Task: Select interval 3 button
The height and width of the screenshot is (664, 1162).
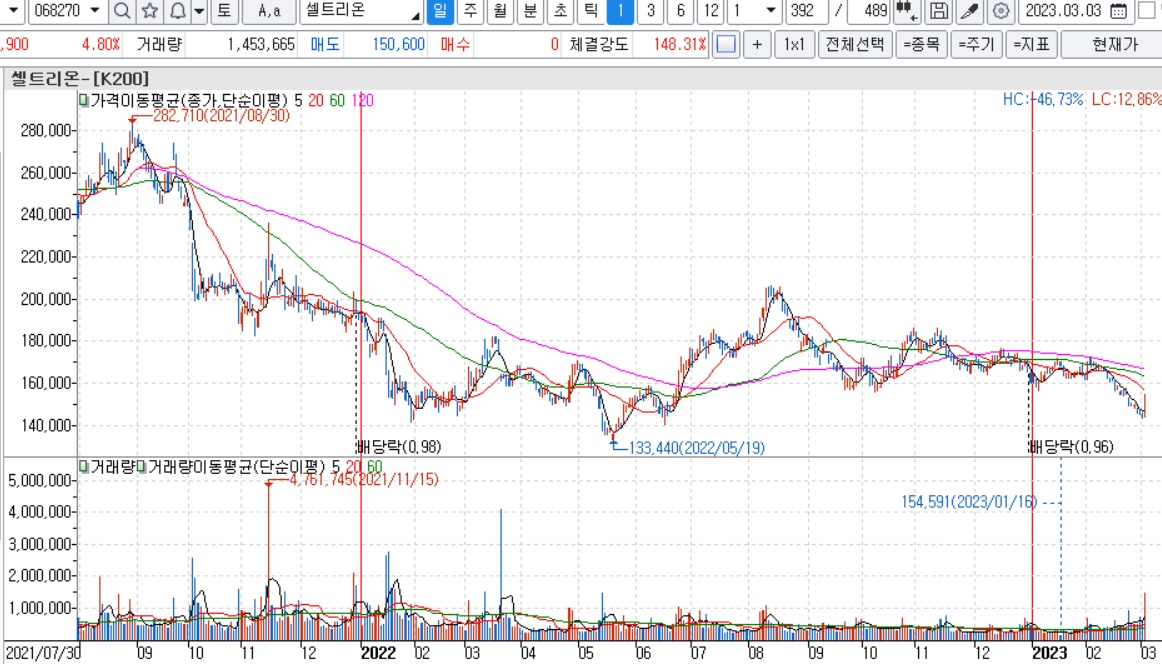Action: coord(650,10)
